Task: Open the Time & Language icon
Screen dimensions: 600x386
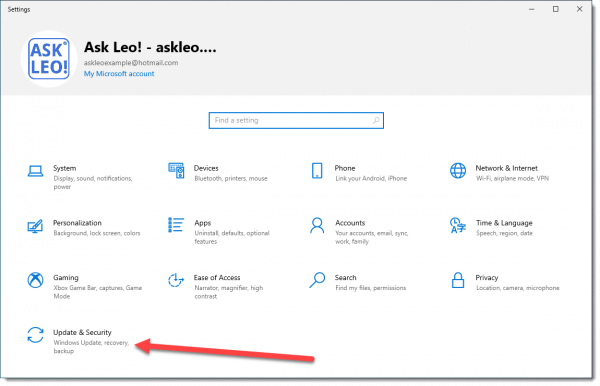Action: click(x=458, y=225)
